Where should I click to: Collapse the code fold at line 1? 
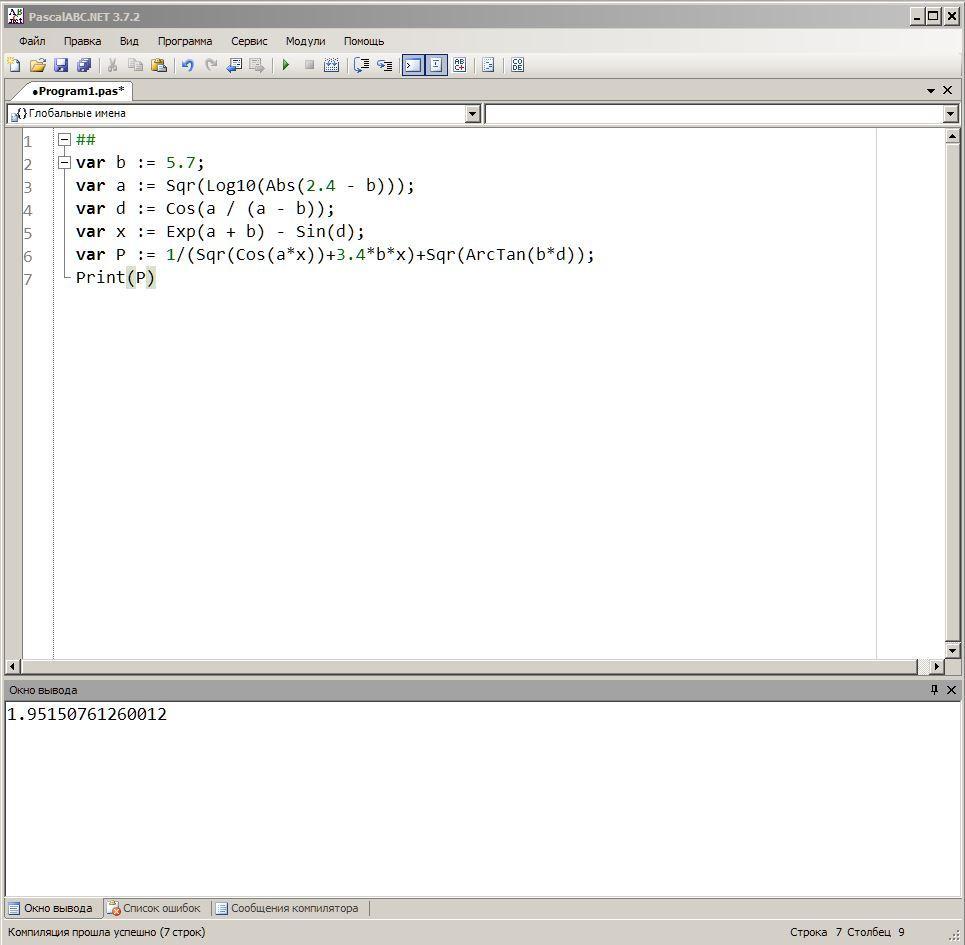tap(64, 140)
